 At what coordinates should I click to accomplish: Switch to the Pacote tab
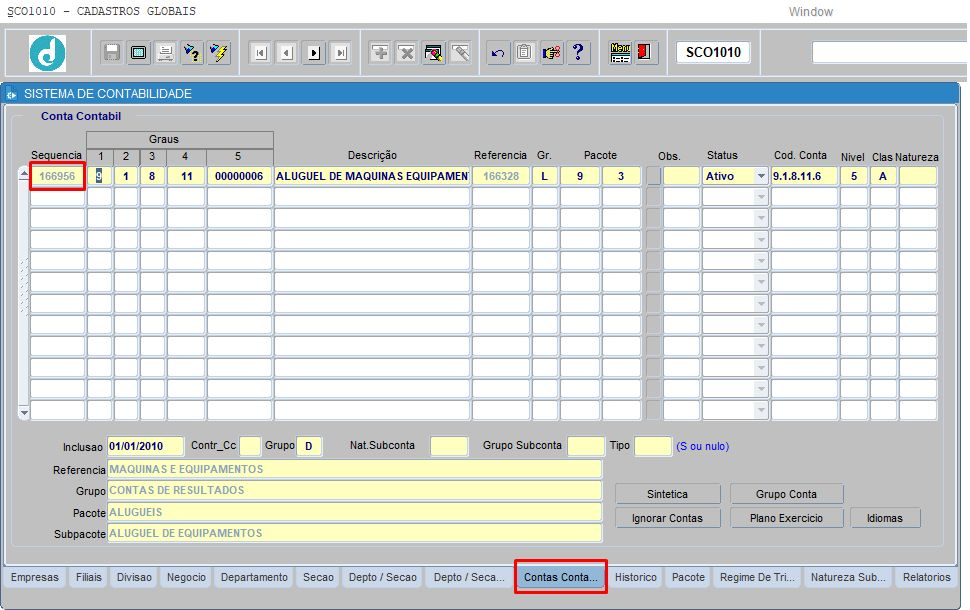688,577
